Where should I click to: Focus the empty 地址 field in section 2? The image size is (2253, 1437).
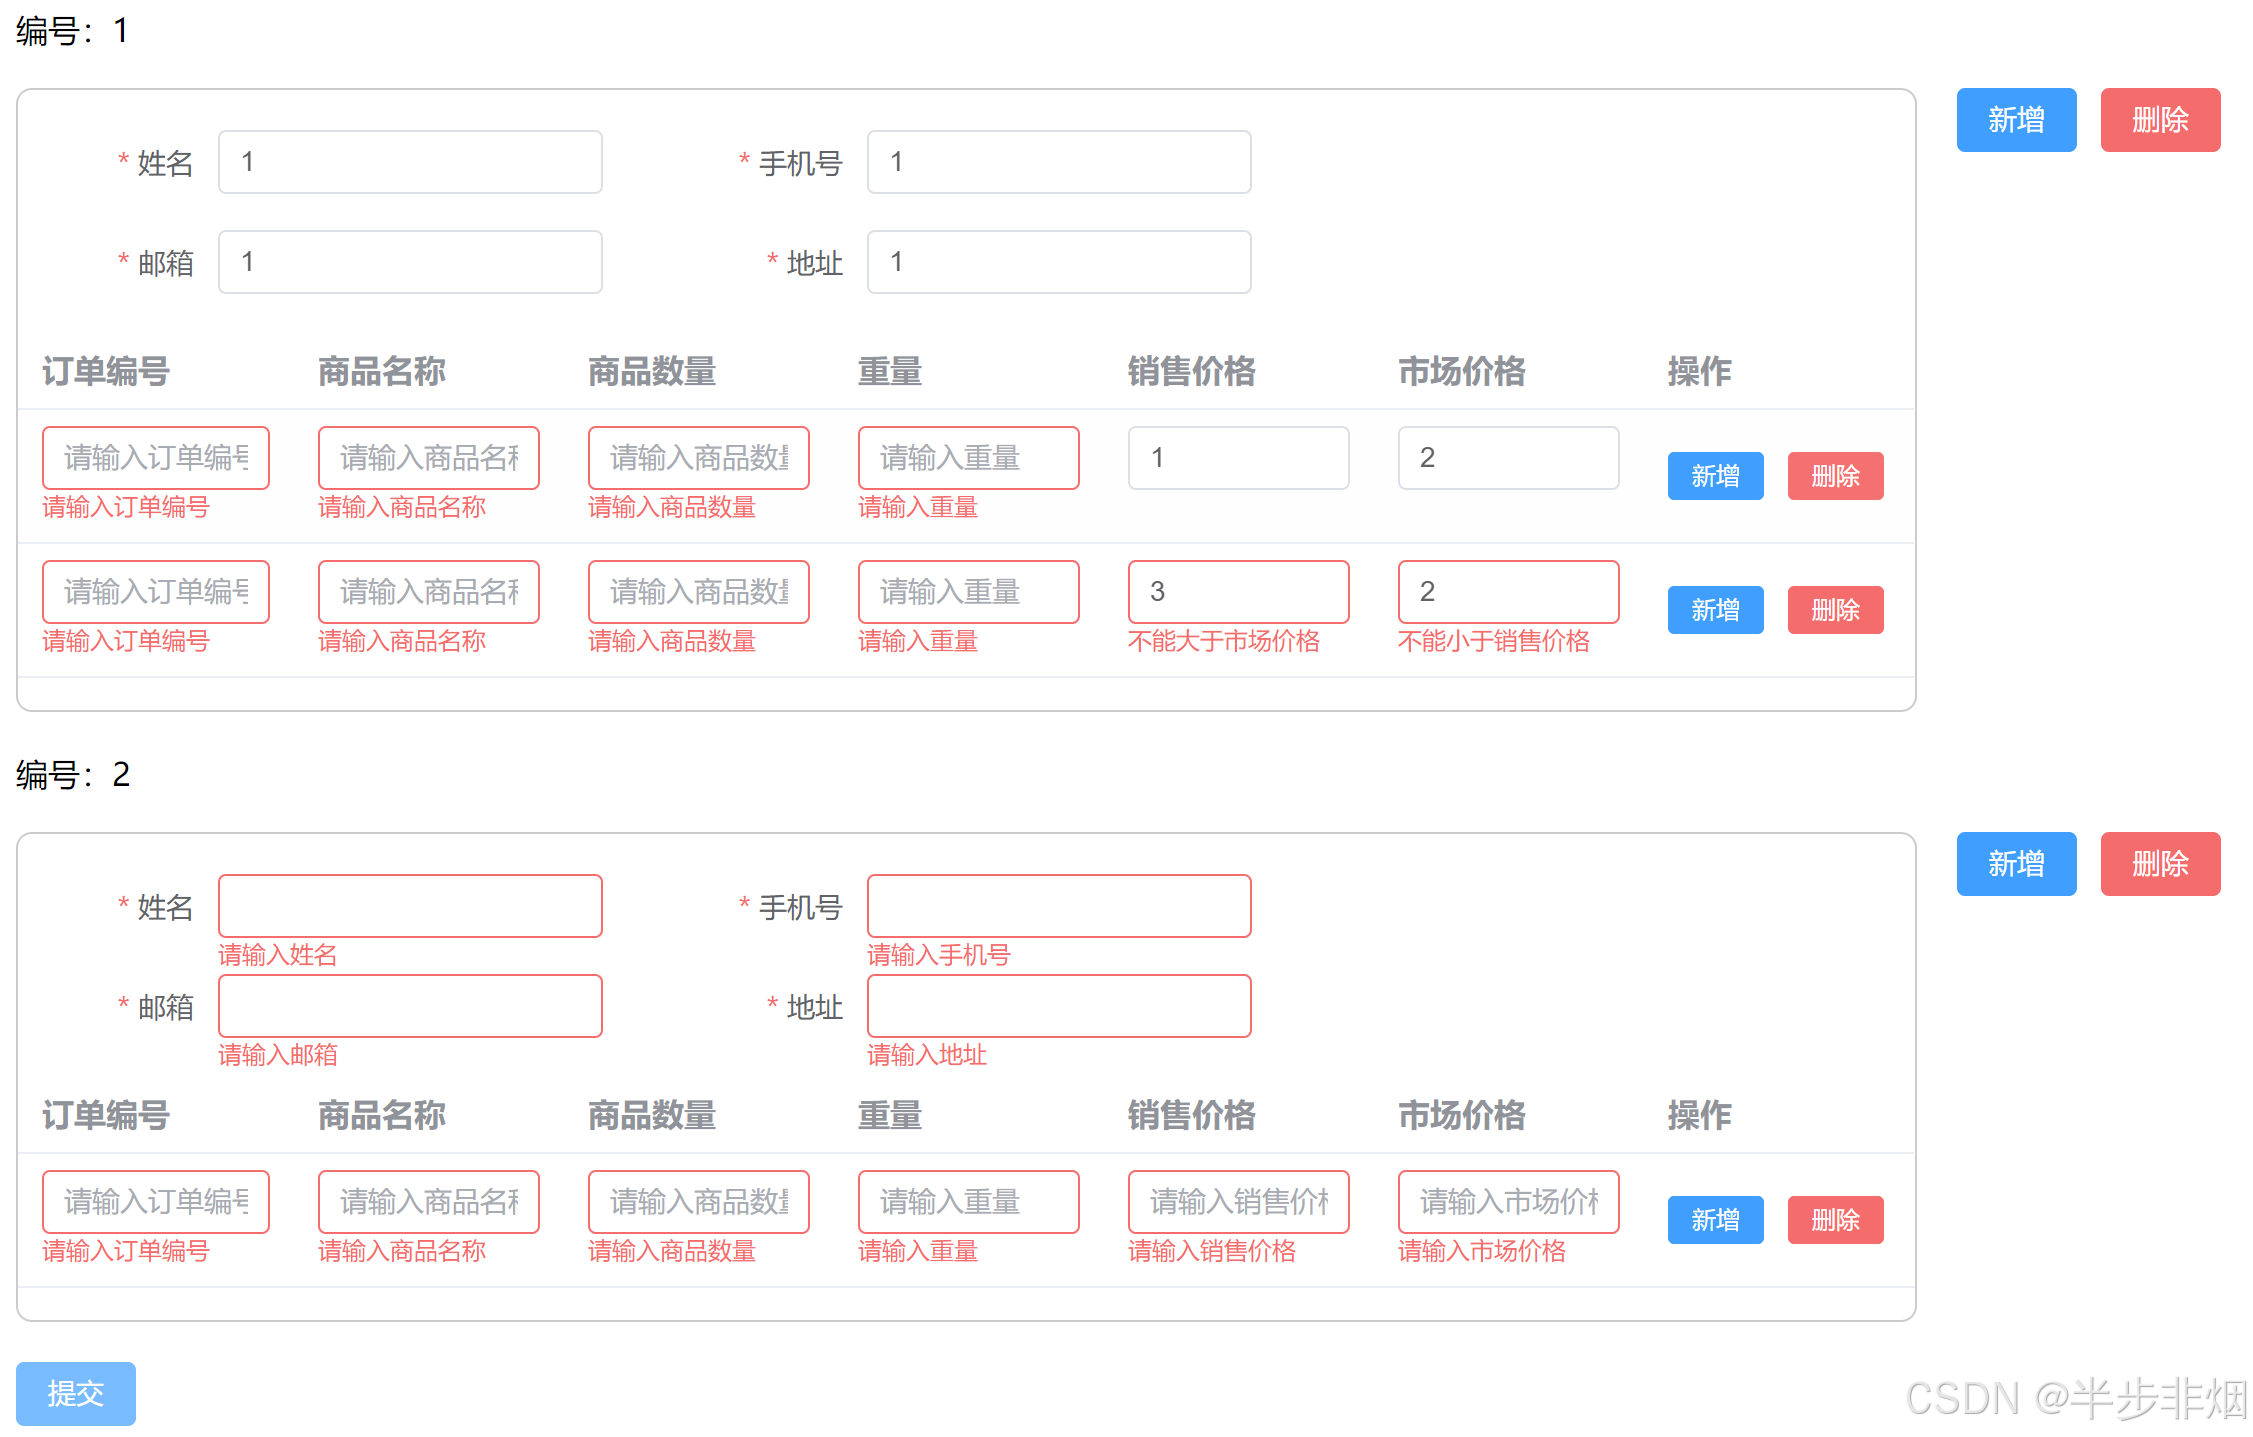1058,1006
